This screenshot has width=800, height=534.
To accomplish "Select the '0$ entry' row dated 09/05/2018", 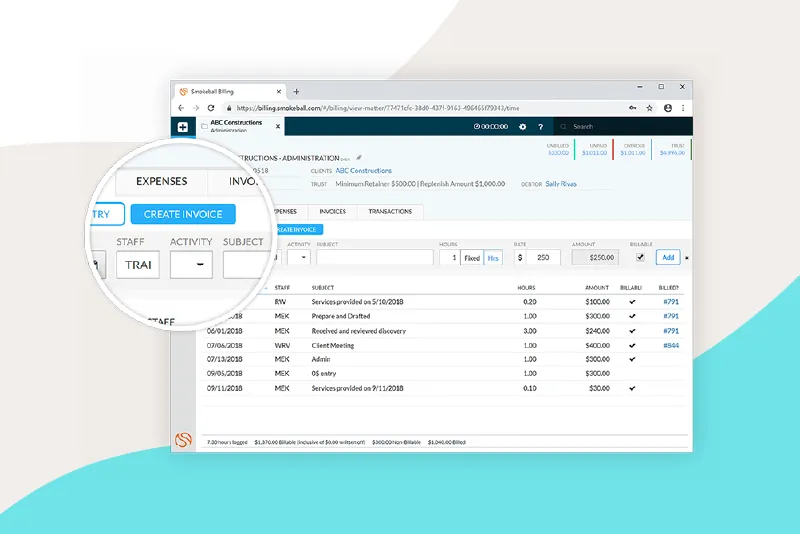I will (x=443, y=373).
